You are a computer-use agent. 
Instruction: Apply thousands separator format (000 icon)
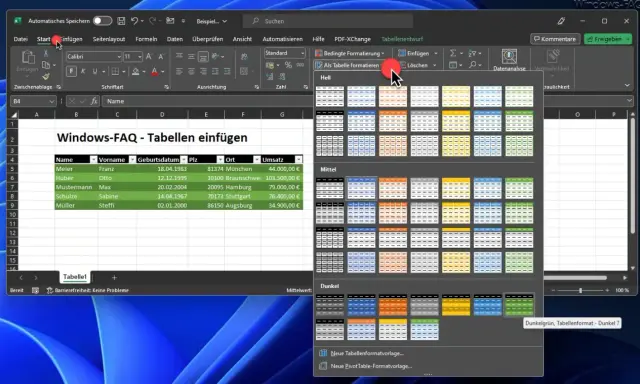(x=300, y=65)
